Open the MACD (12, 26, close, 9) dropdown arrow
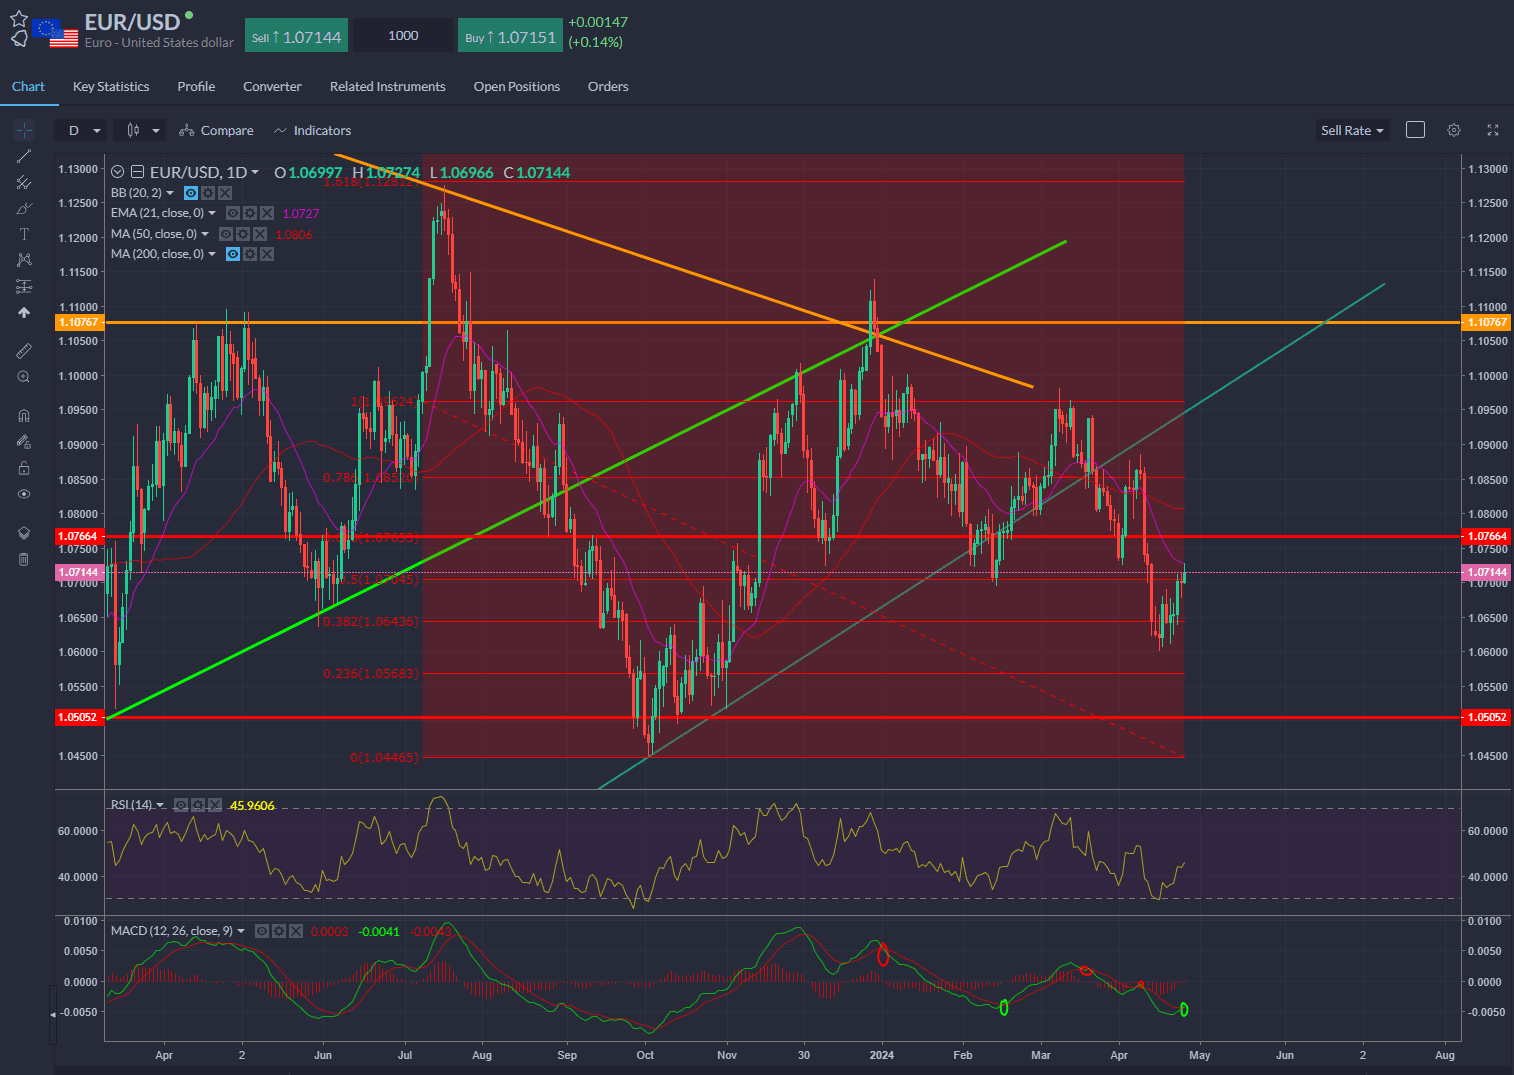Image resolution: width=1514 pixels, height=1075 pixels. pos(241,931)
